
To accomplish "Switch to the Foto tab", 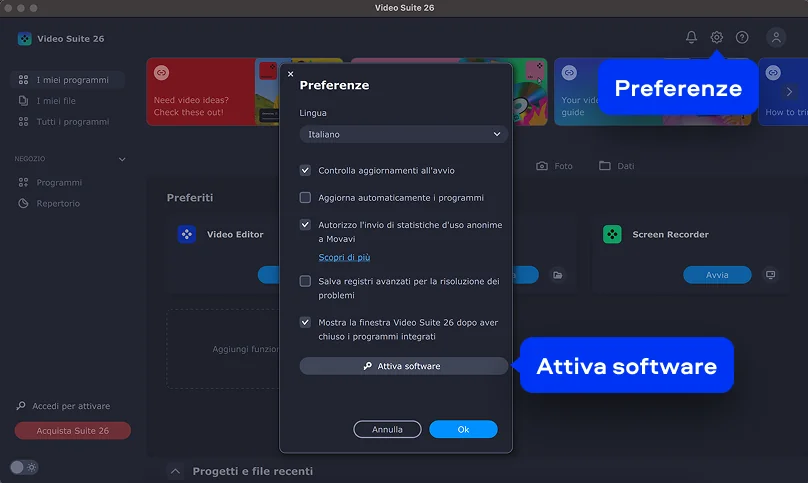I will click(554, 166).
